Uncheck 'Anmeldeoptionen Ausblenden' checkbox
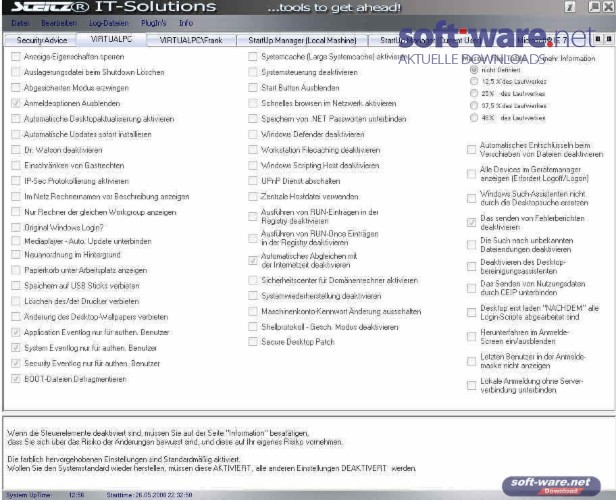The width and height of the screenshot is (616, 500). [x=16, y=103]
